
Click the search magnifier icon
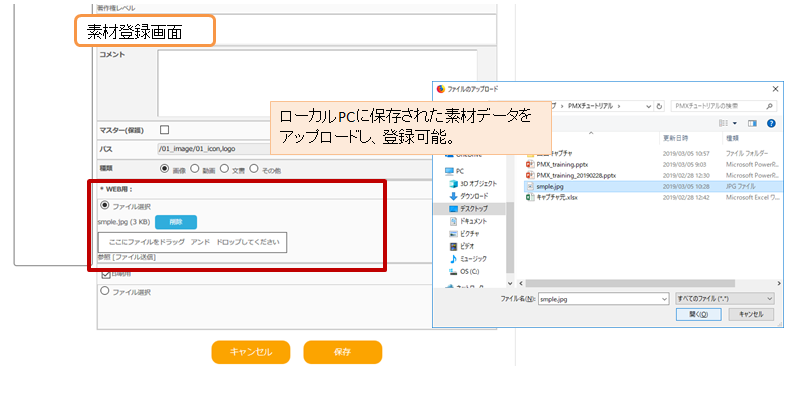769,106
